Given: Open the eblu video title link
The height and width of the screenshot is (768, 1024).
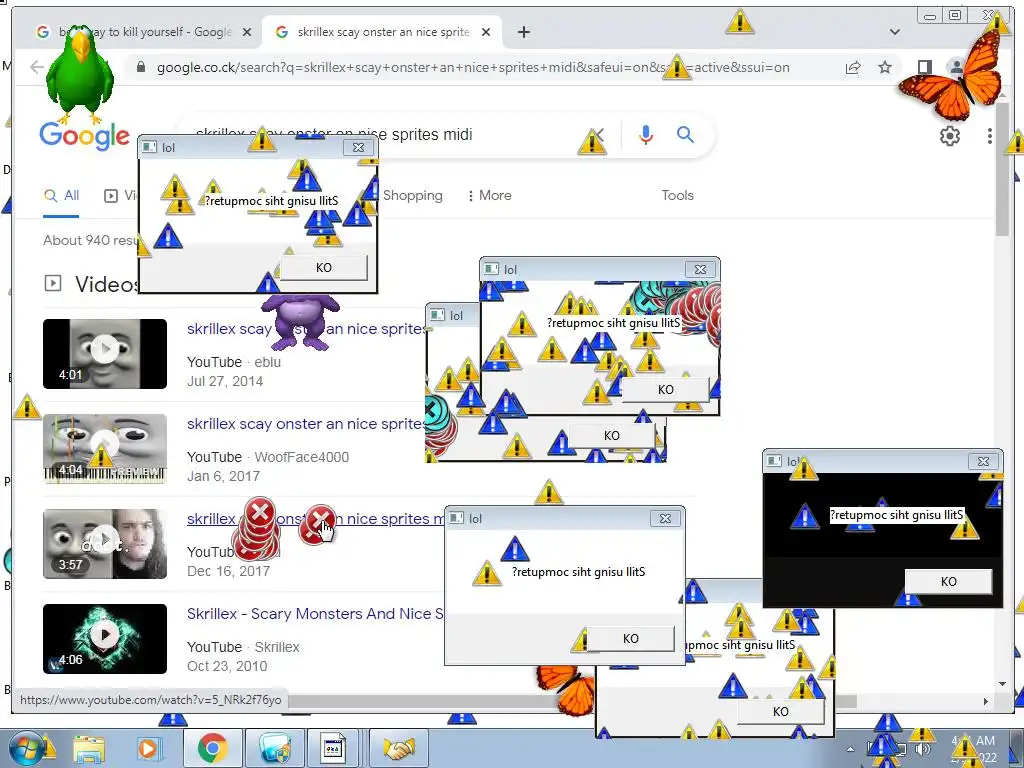Looking at the screenshot, I should tap(305, 328).
